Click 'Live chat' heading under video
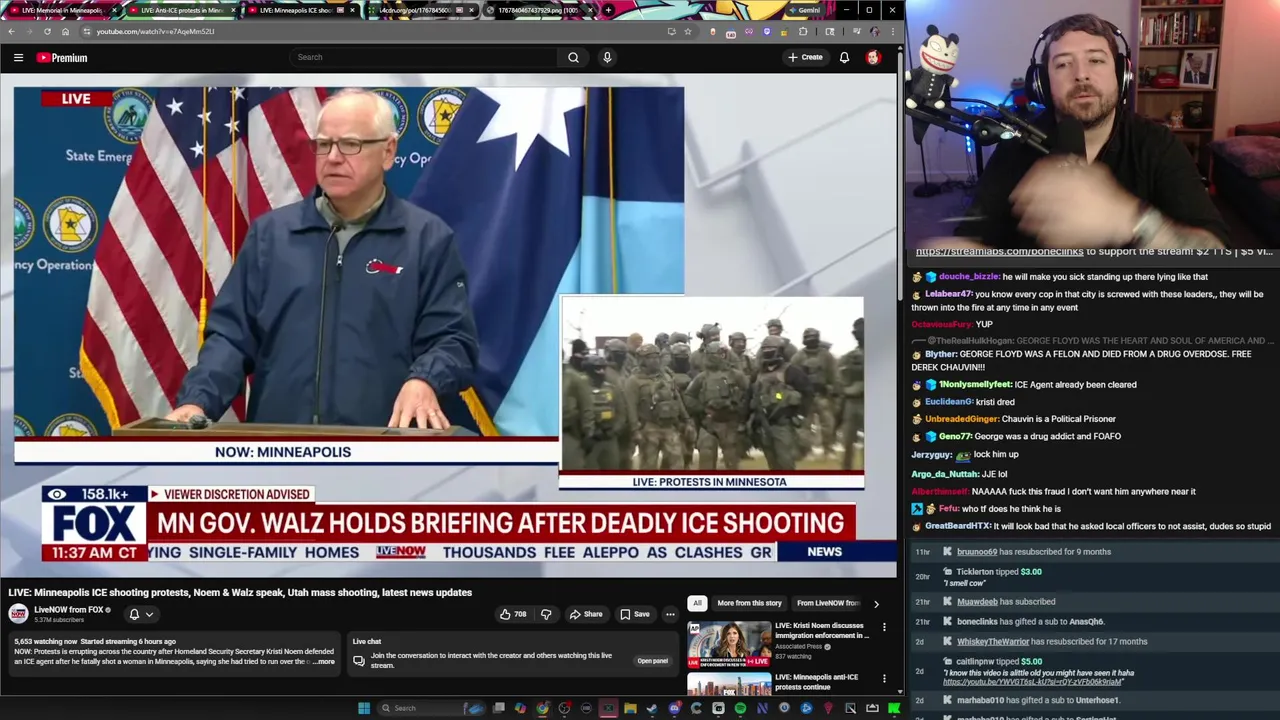The image size is (1280, 720). click(x=366, y=641)
